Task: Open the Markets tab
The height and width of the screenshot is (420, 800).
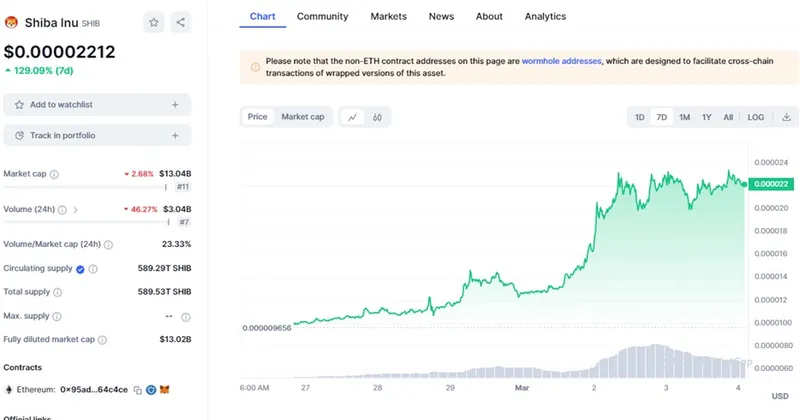Action: tap(388, 16)
